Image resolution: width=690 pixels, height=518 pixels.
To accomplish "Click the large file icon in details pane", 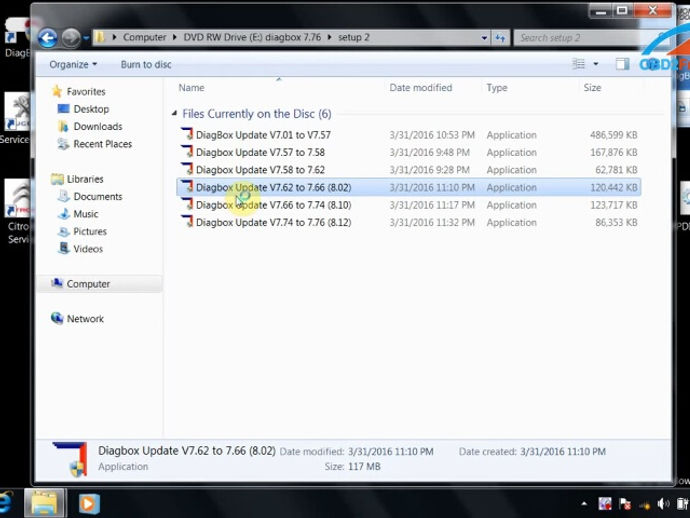I will (70, 459).
